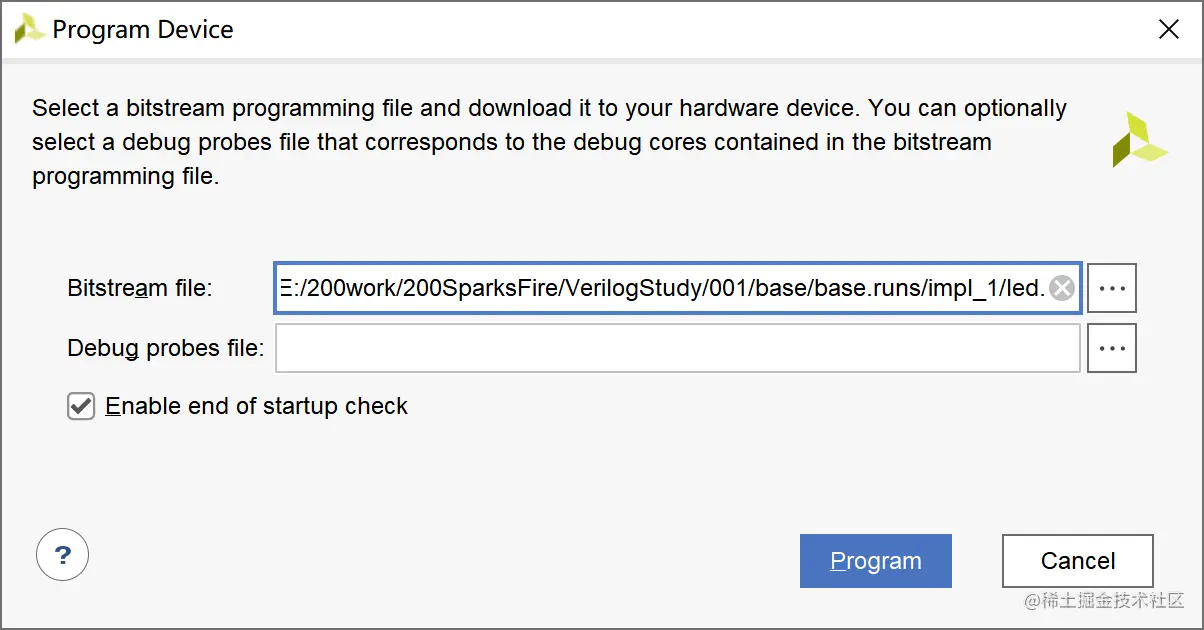Screen dimensions: 1204x630
Task: Click the "Bitstream file:" label
Action: coord(140,289)
